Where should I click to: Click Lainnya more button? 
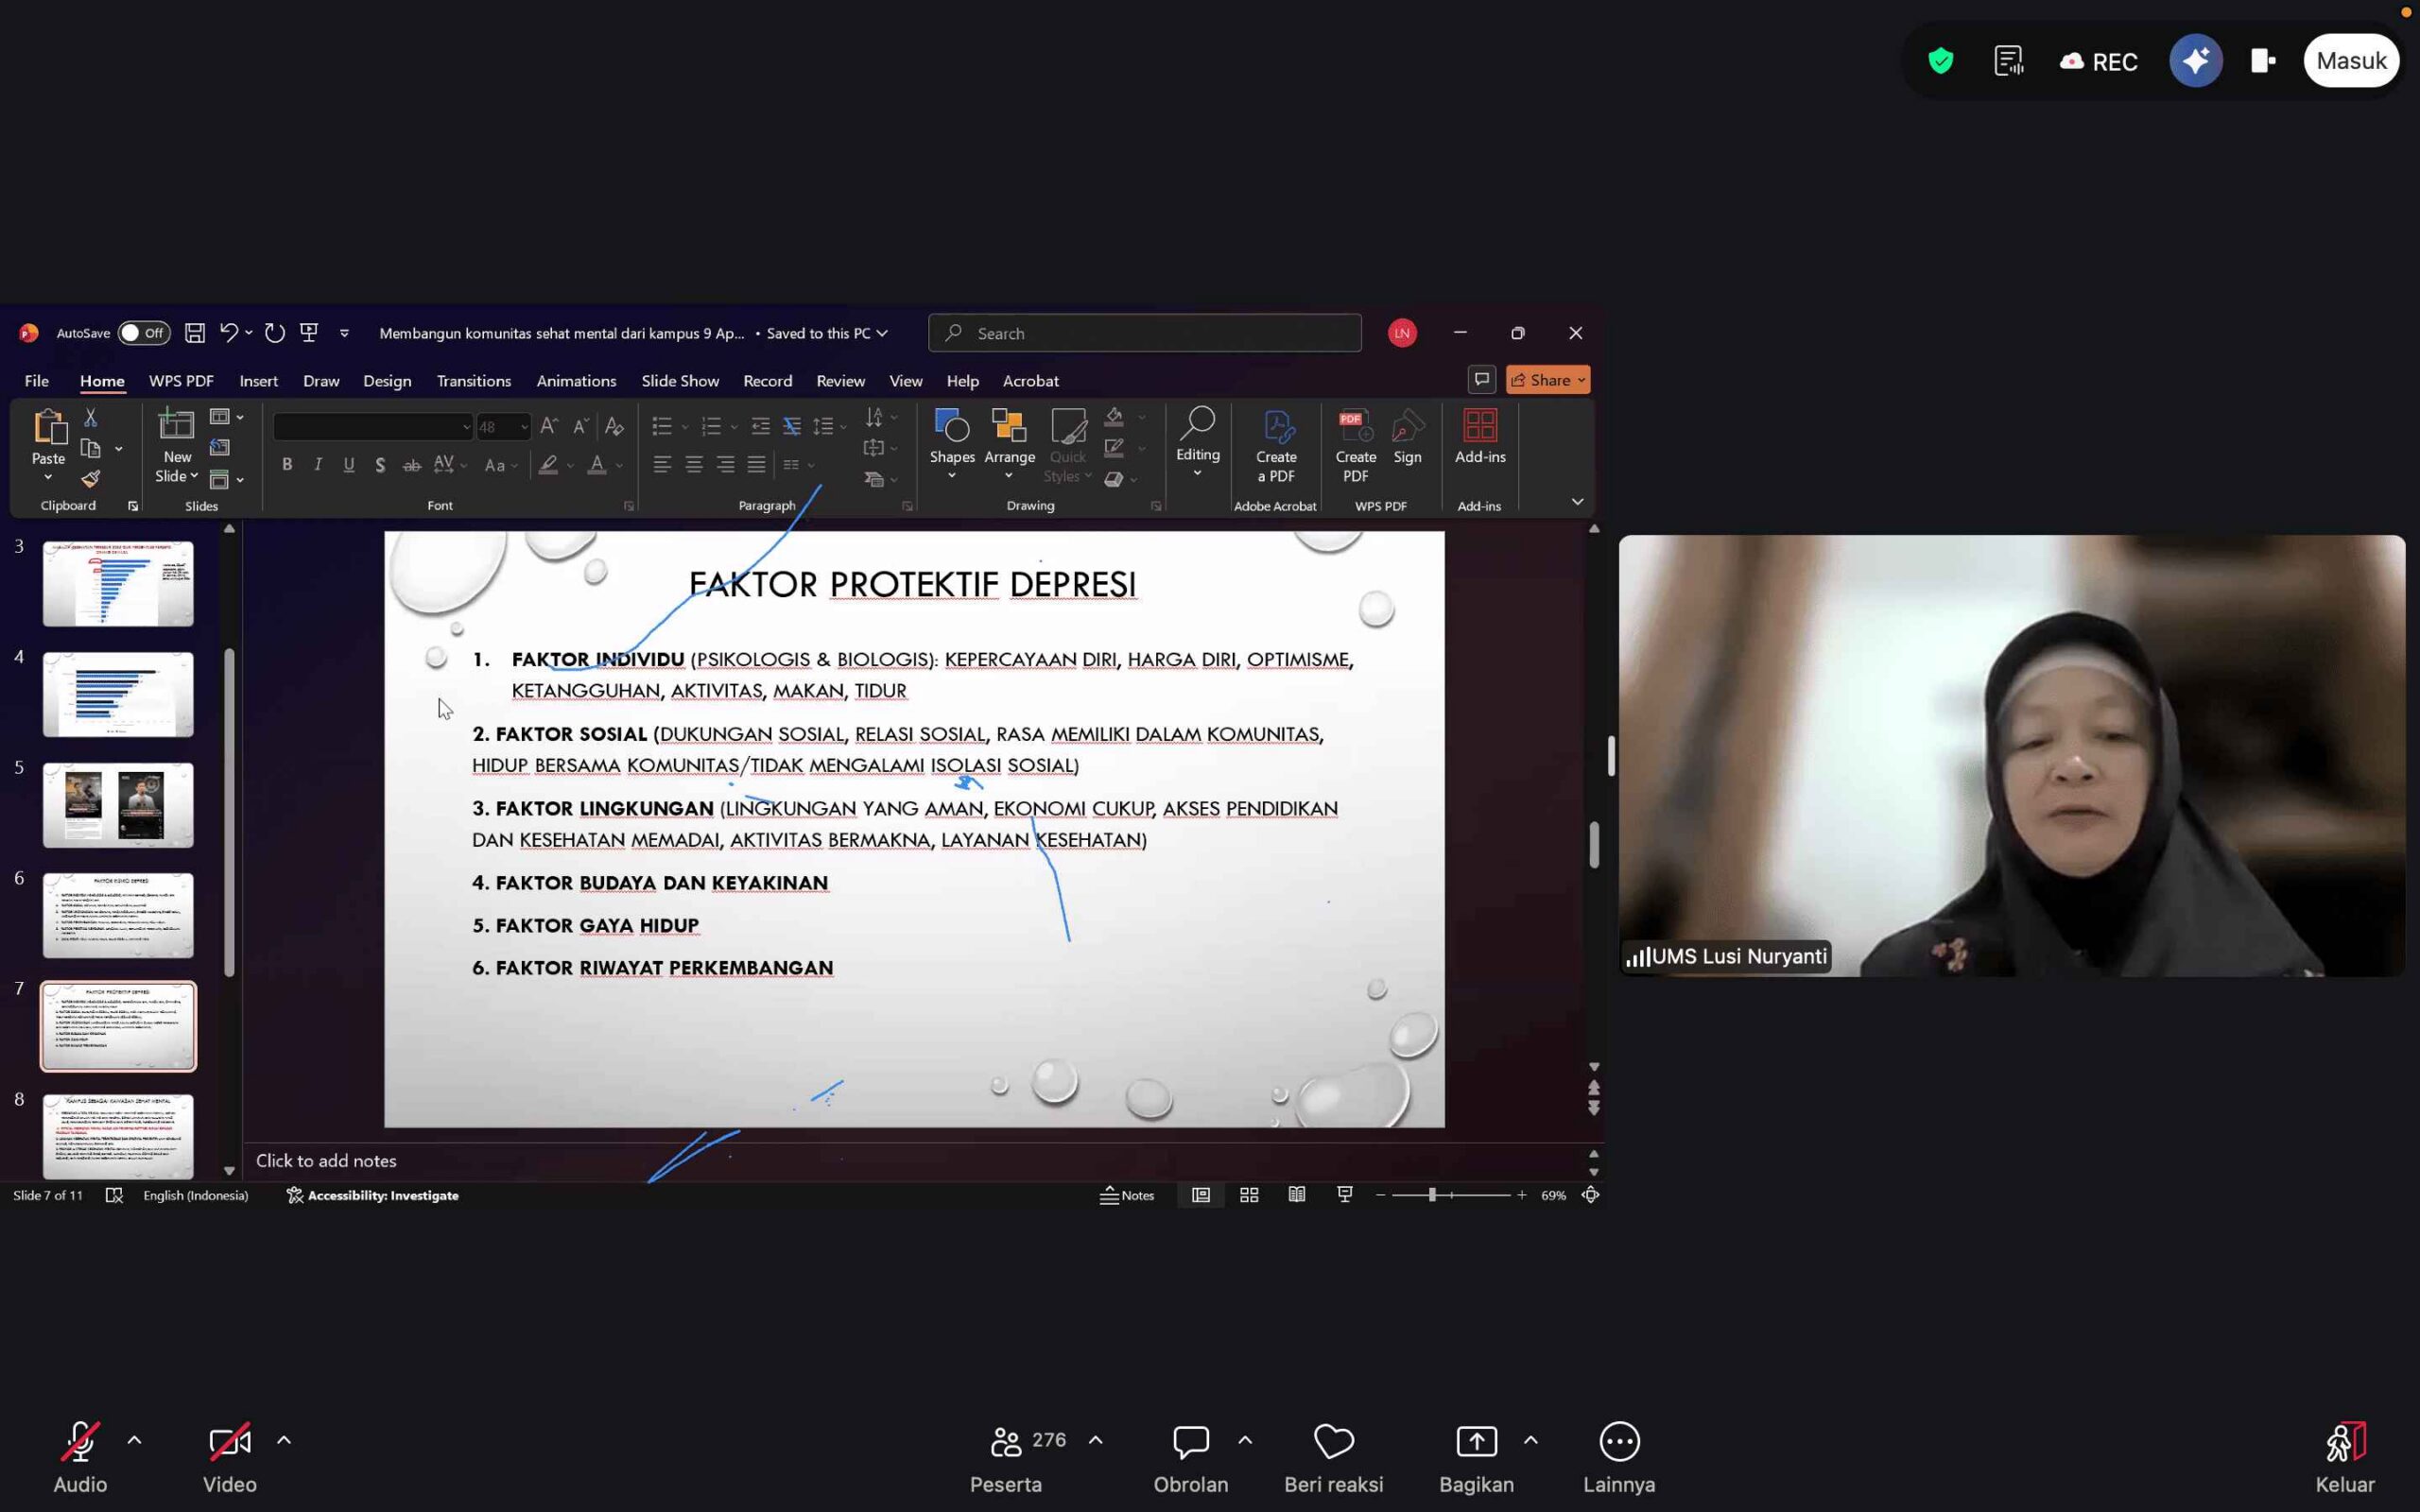[x=1619, y=1457]
